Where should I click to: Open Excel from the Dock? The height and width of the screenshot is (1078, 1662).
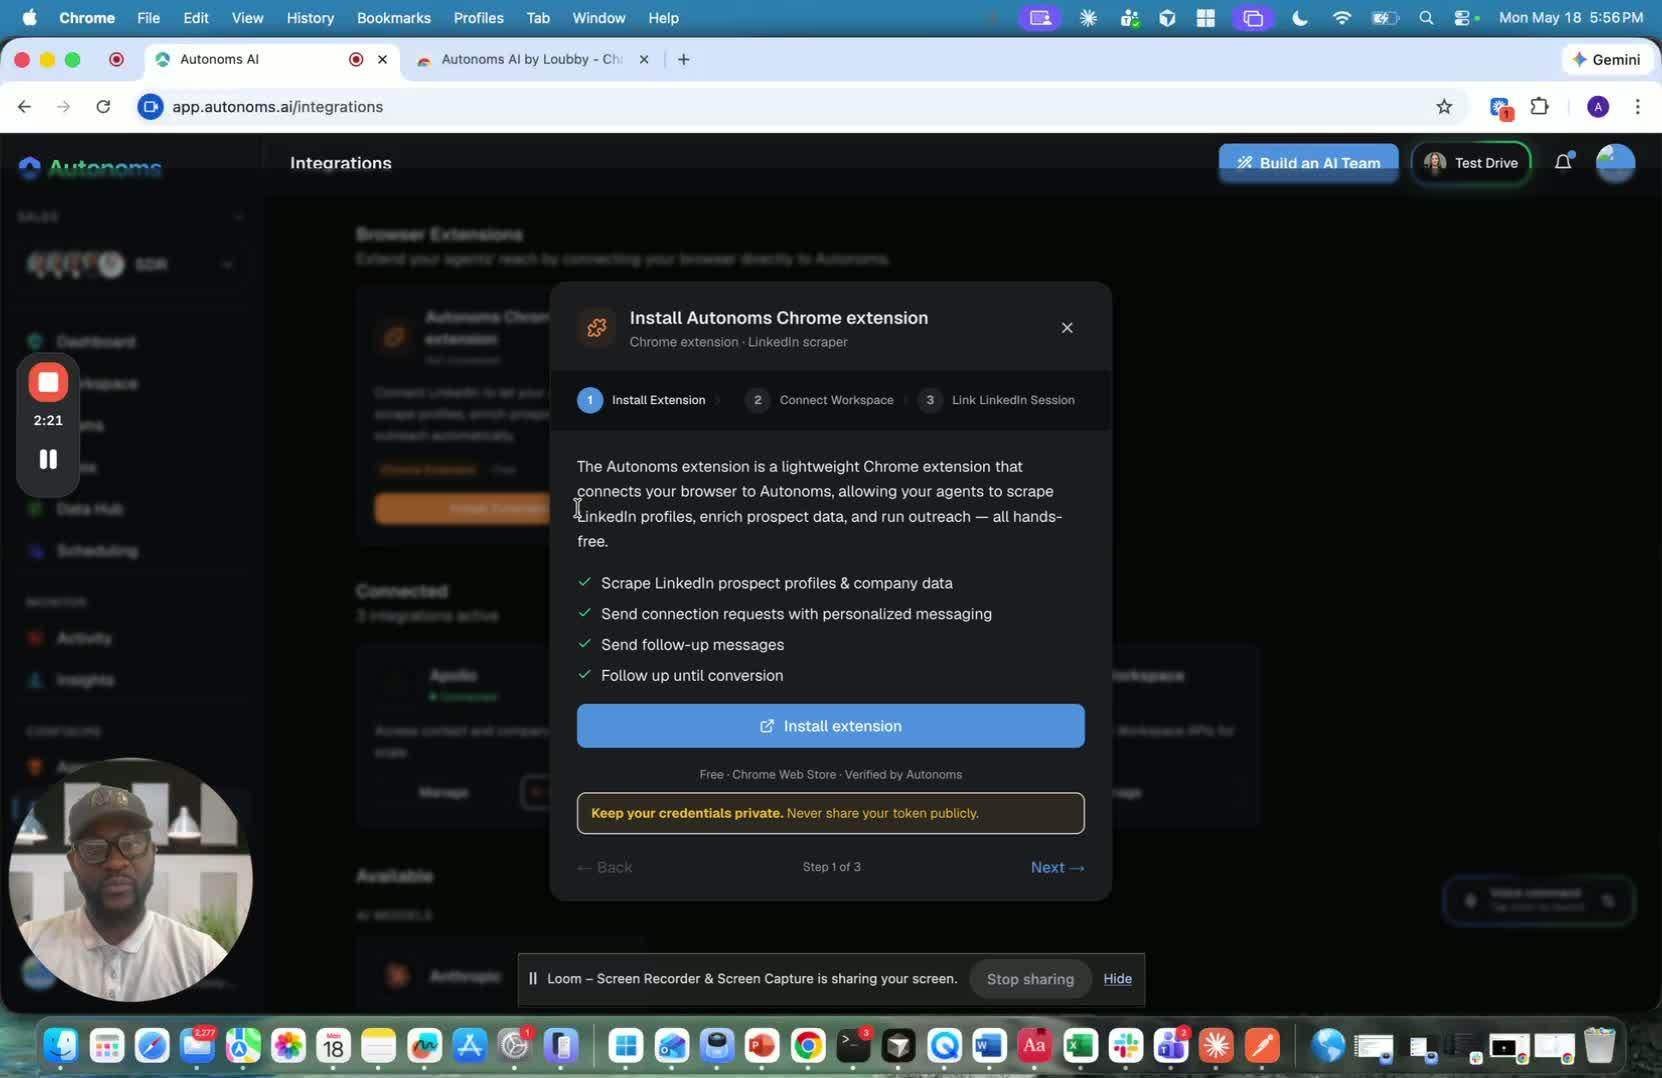[1080, 1046]
